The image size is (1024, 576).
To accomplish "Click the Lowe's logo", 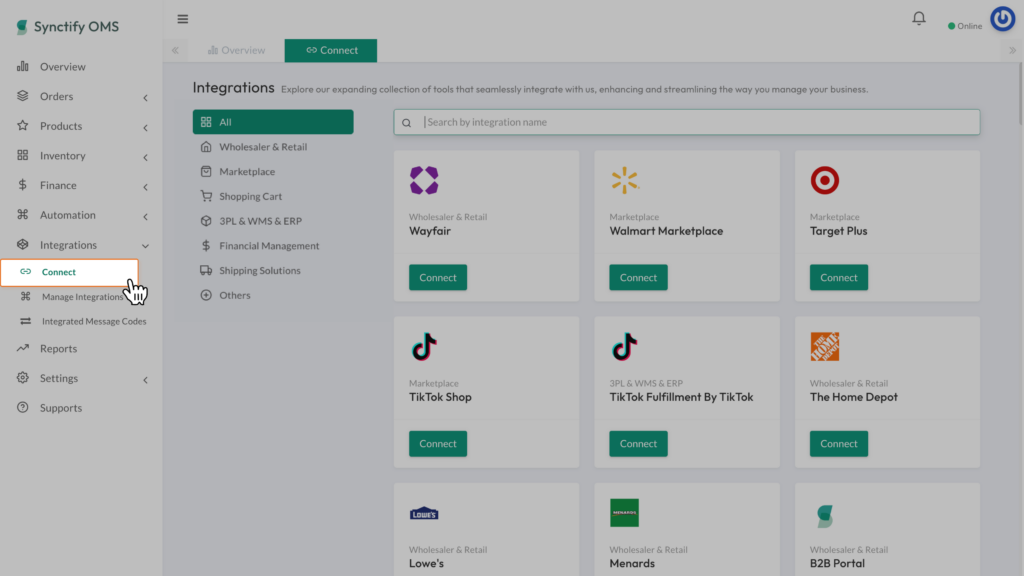I will click(x=424, y=513).
